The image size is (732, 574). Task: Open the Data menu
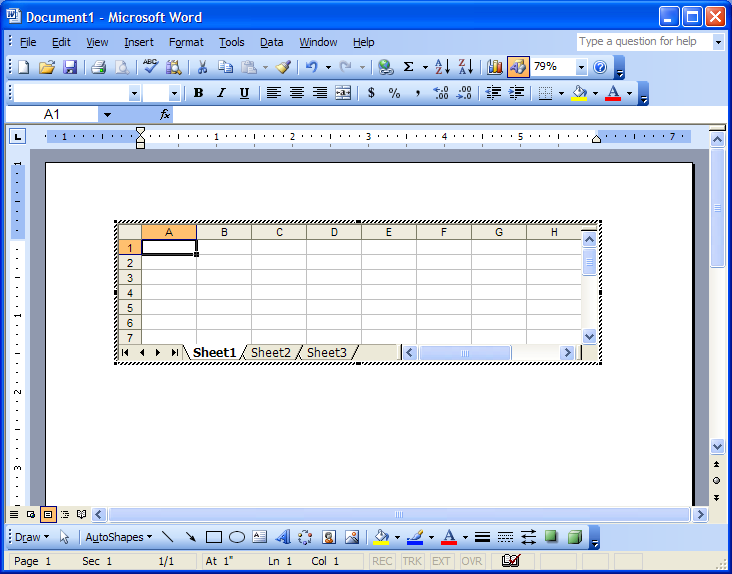(x=271, y=42)
